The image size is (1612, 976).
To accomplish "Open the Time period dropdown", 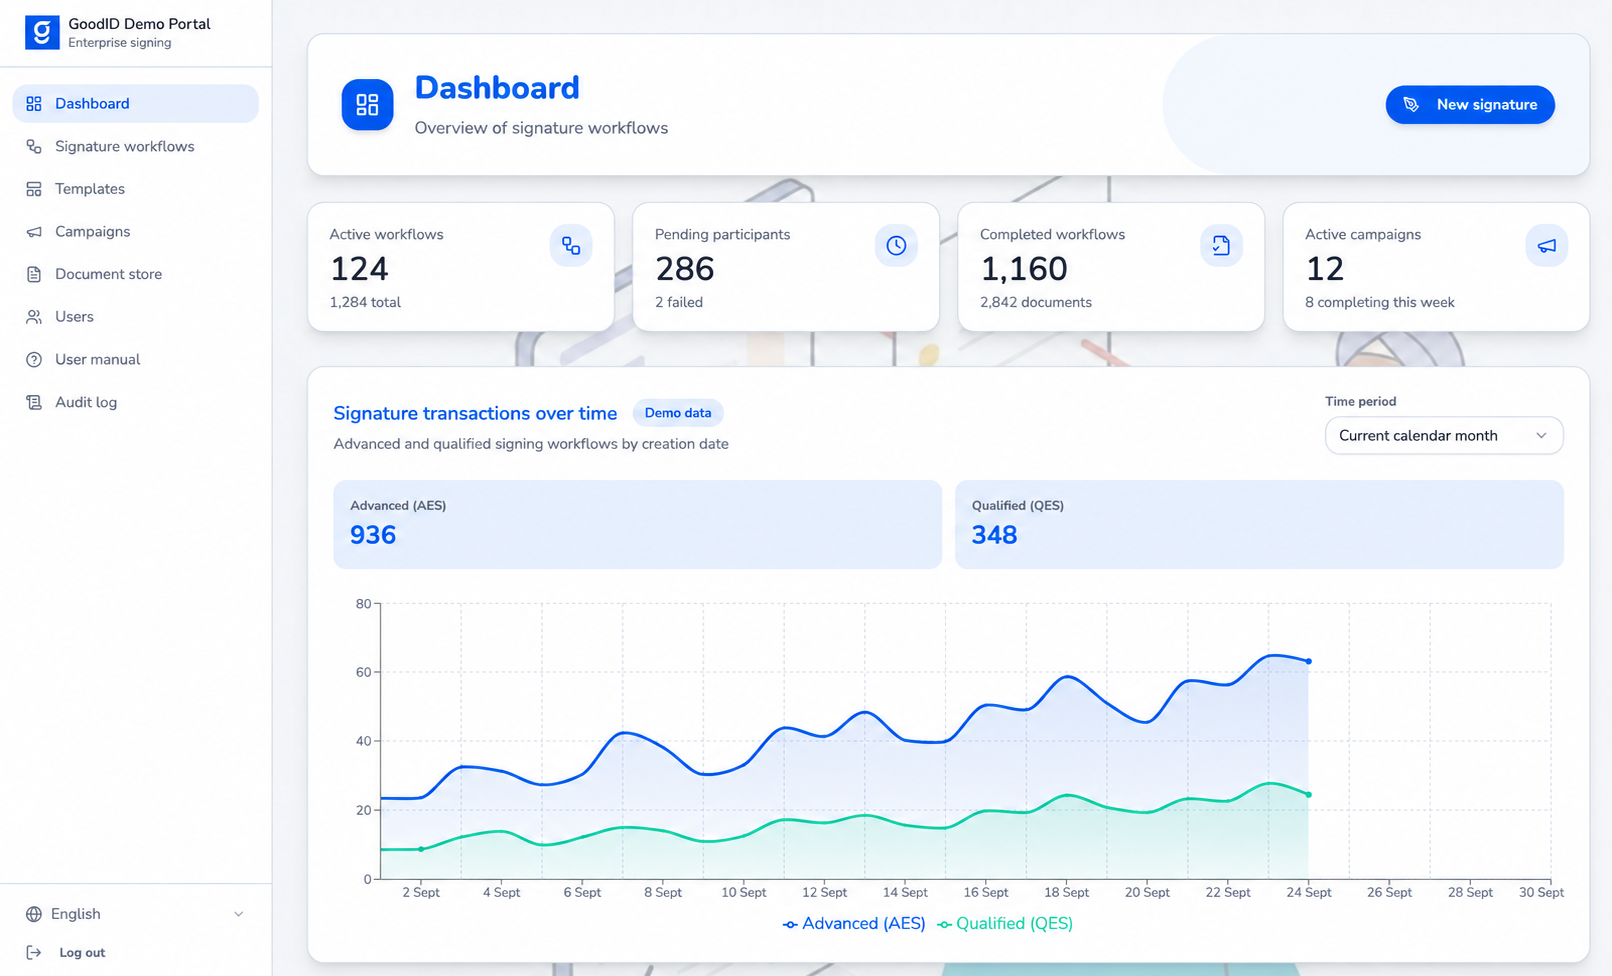I will point(1444,436).
